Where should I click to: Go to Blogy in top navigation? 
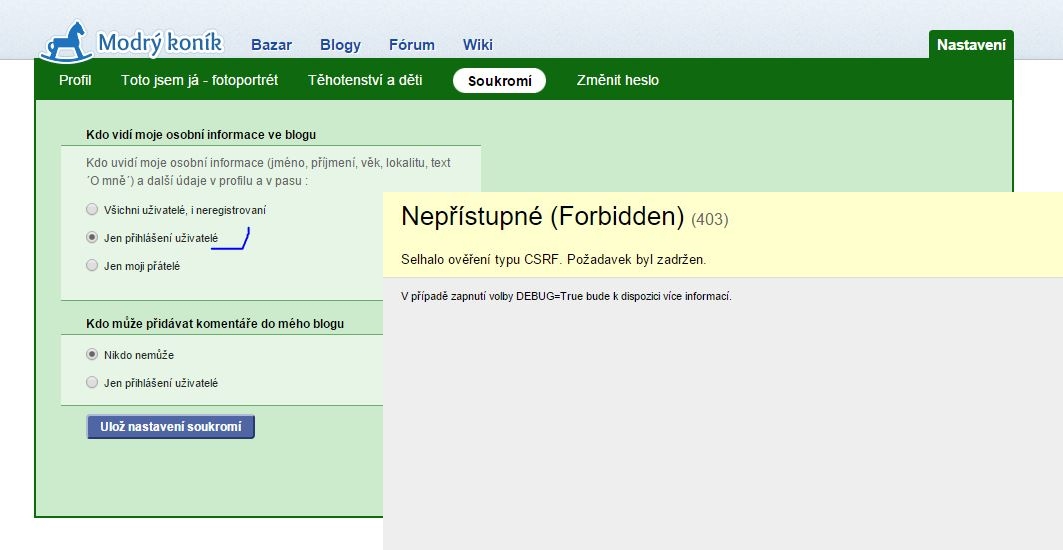click(x=340, y=45)
